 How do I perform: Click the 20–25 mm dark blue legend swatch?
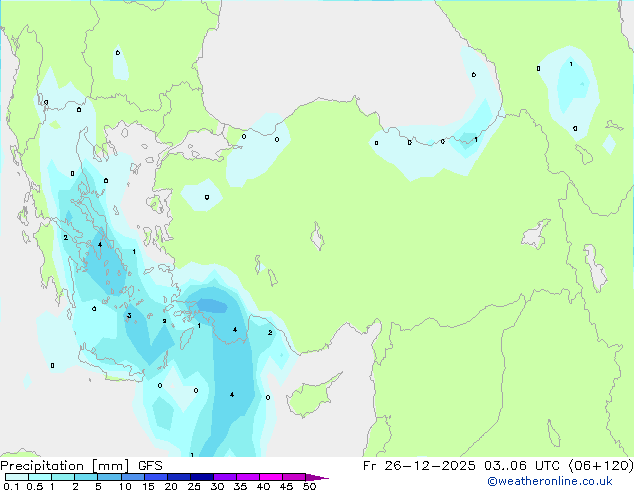pyautogui.click(x=178, y=477)
